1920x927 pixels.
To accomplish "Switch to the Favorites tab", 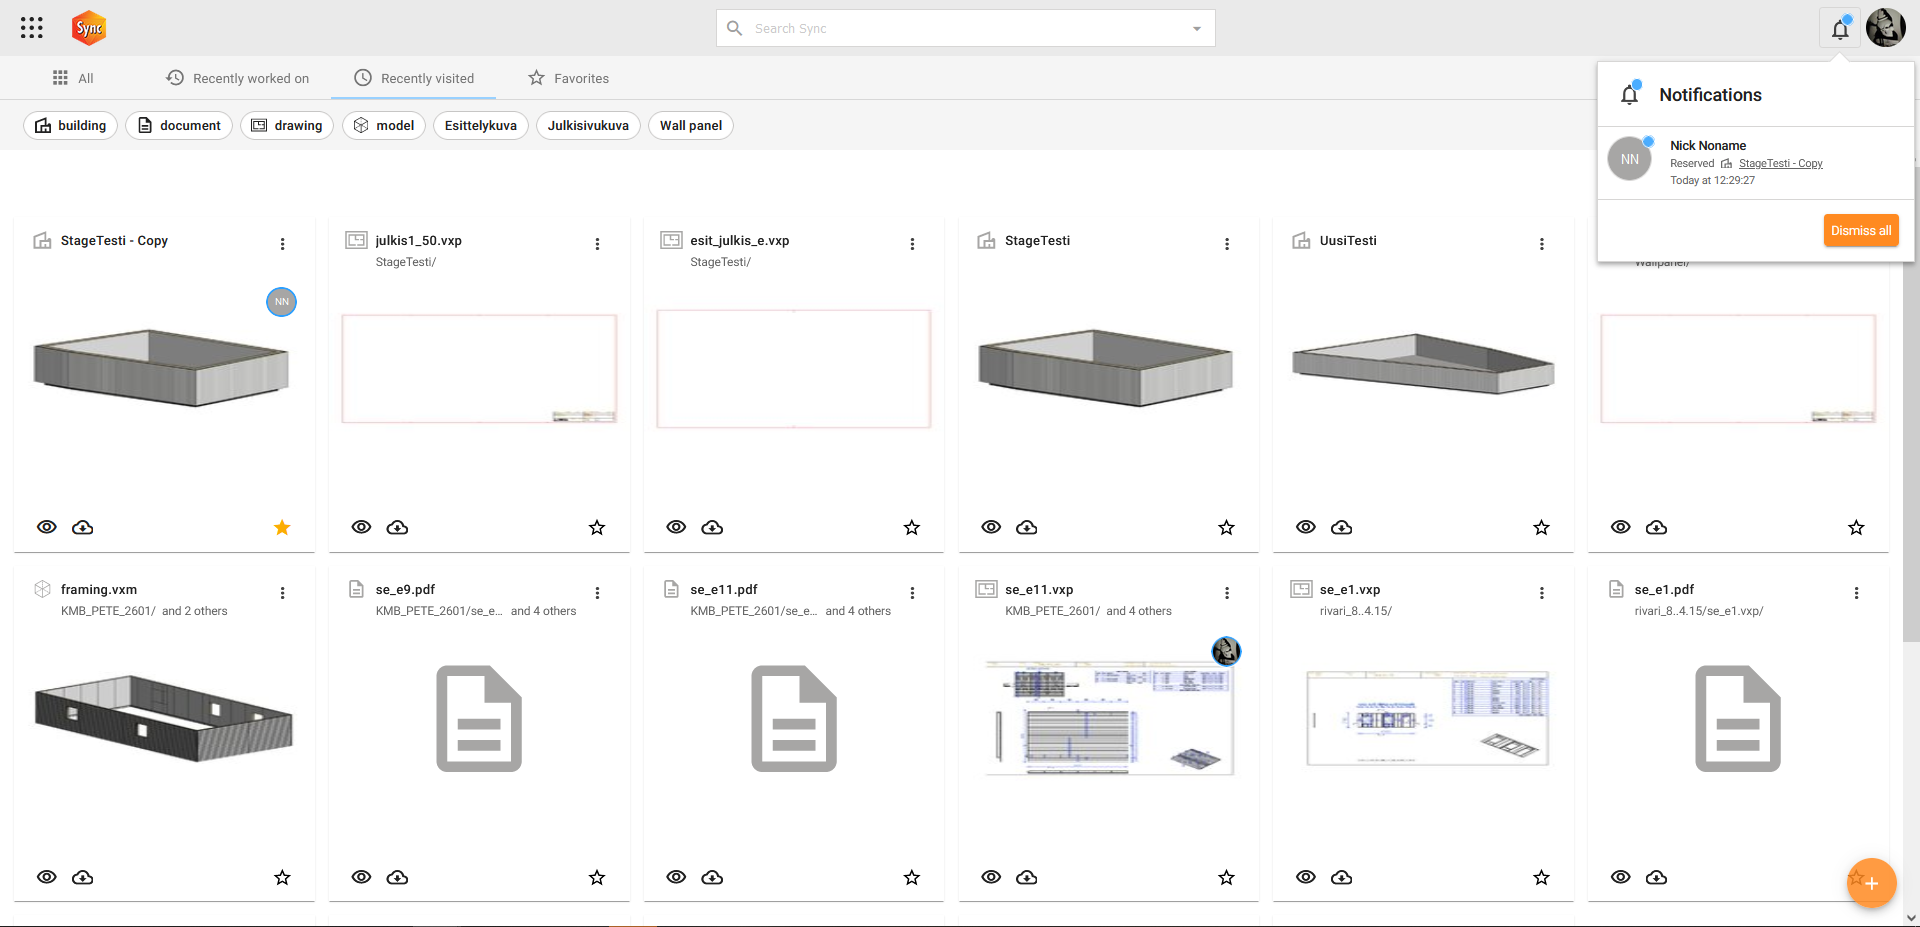I will tap(568, 78).
